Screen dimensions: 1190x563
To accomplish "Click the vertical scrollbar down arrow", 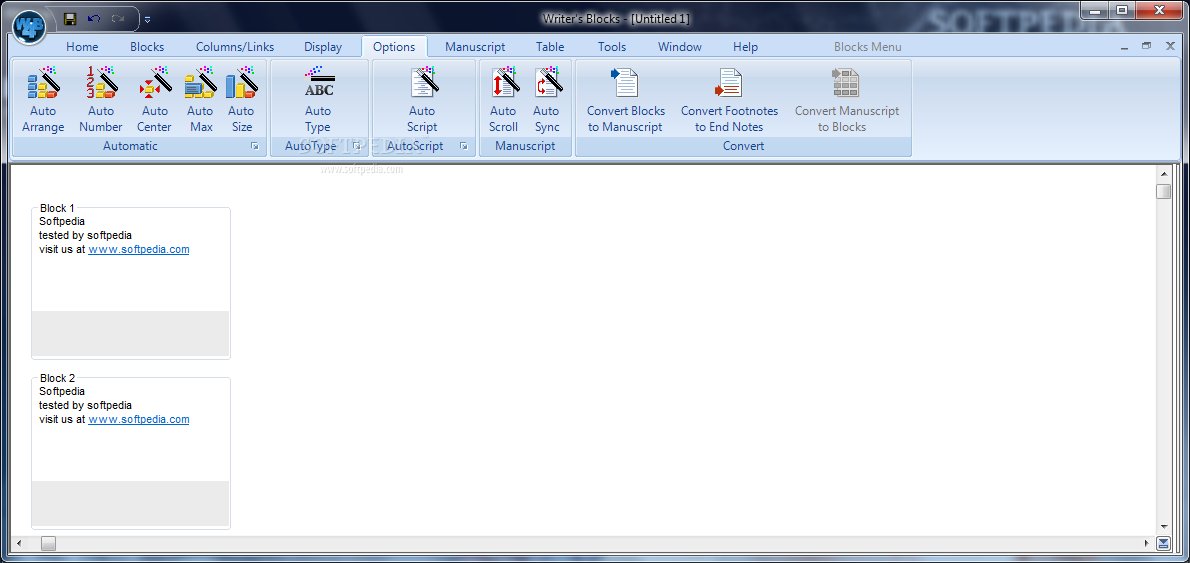I will click(1163, 527).
